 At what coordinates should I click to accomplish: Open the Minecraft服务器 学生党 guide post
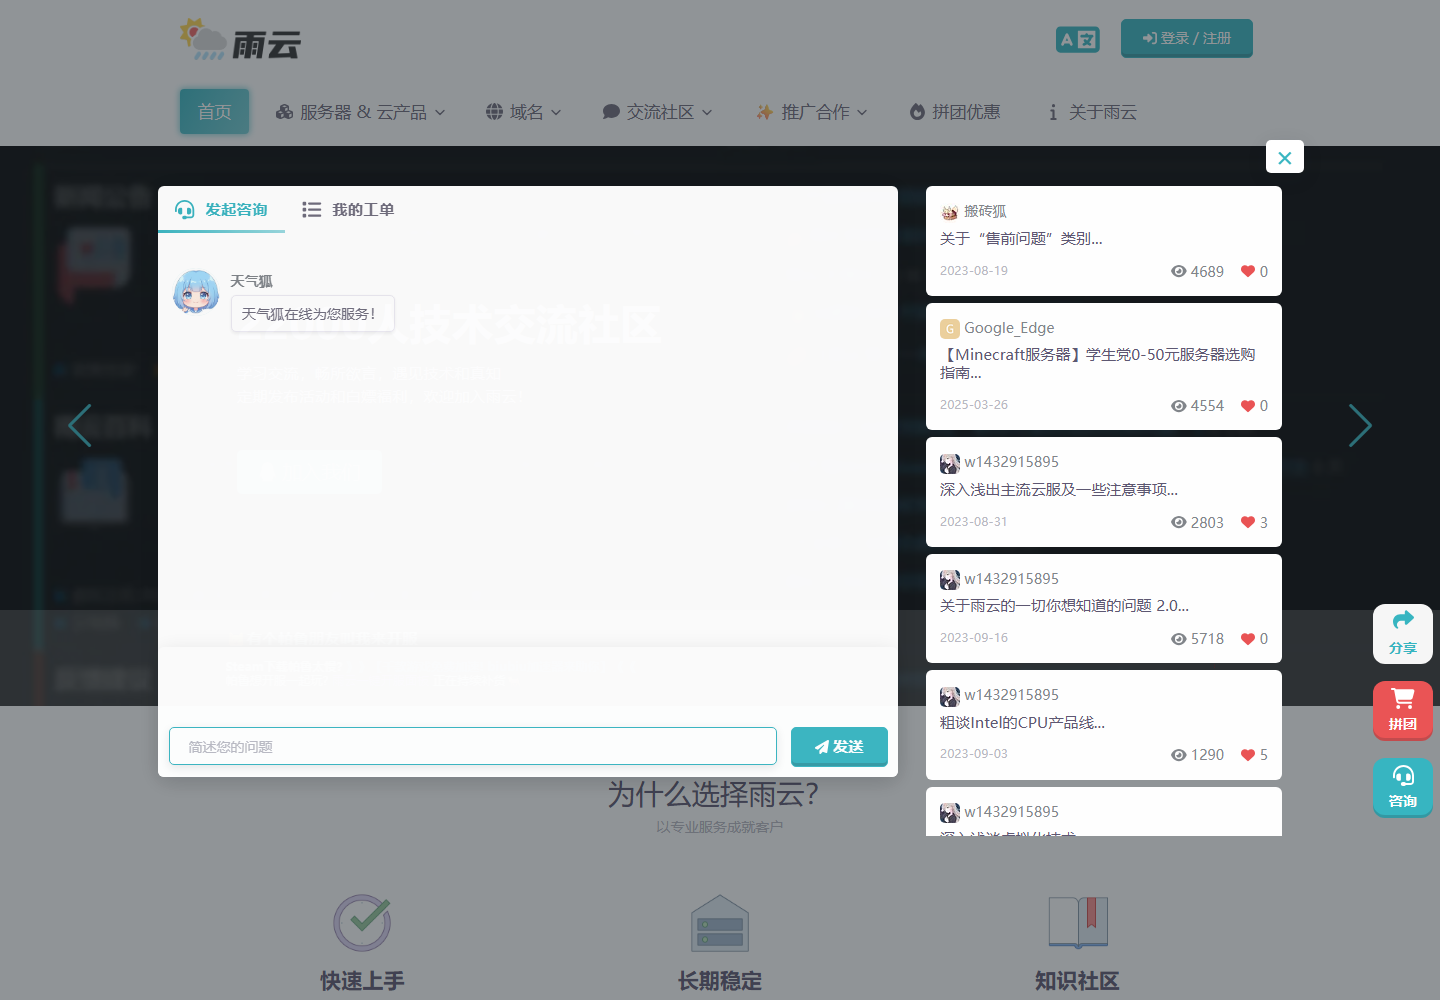pos(1097,363)
